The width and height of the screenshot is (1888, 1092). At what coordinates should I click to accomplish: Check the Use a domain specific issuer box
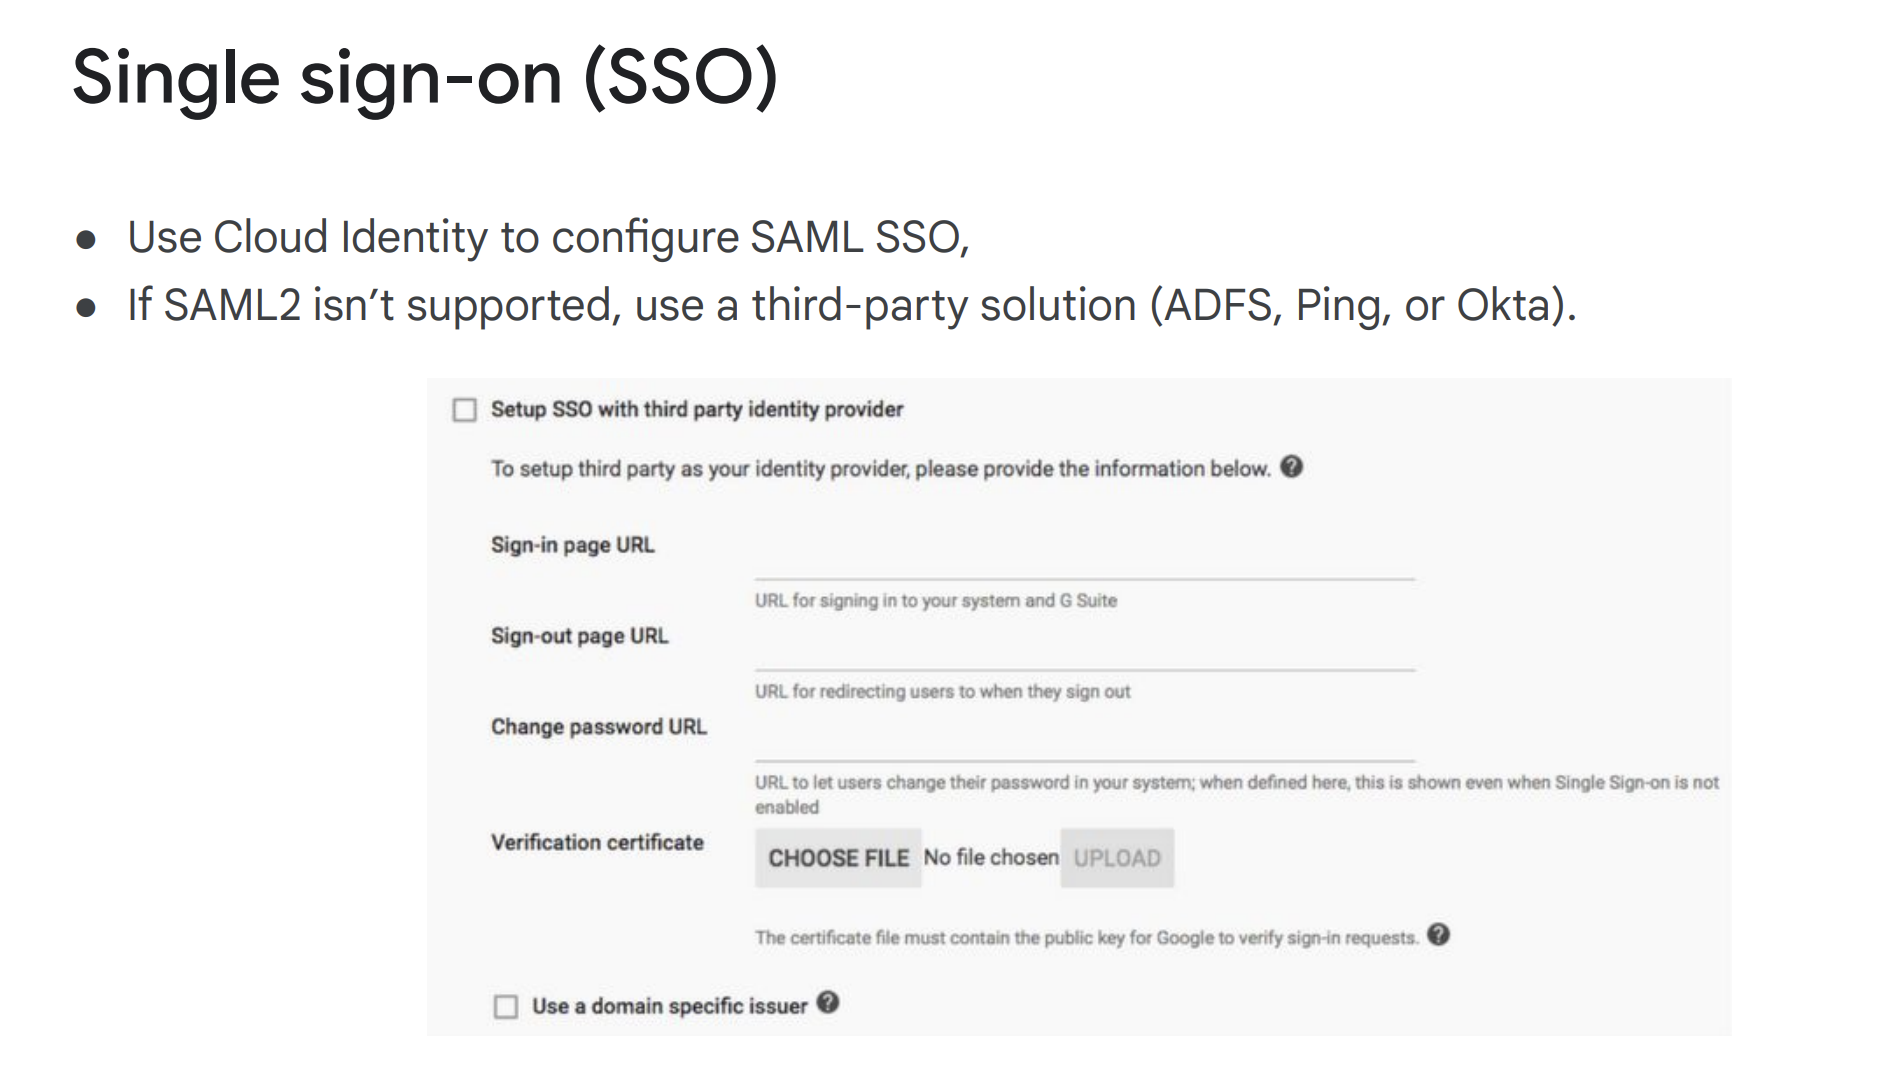(506, 1006)
